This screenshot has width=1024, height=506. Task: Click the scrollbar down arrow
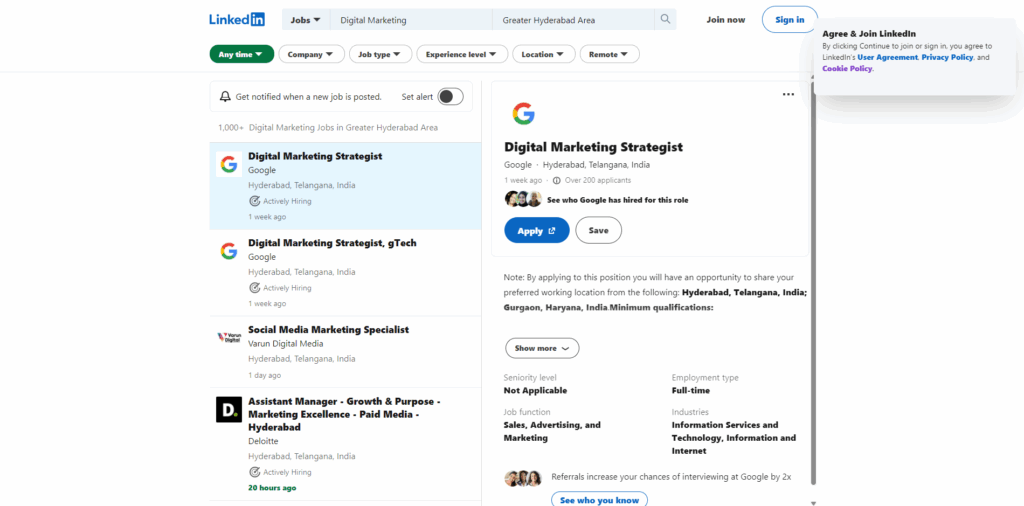click(x=813, y=503)
